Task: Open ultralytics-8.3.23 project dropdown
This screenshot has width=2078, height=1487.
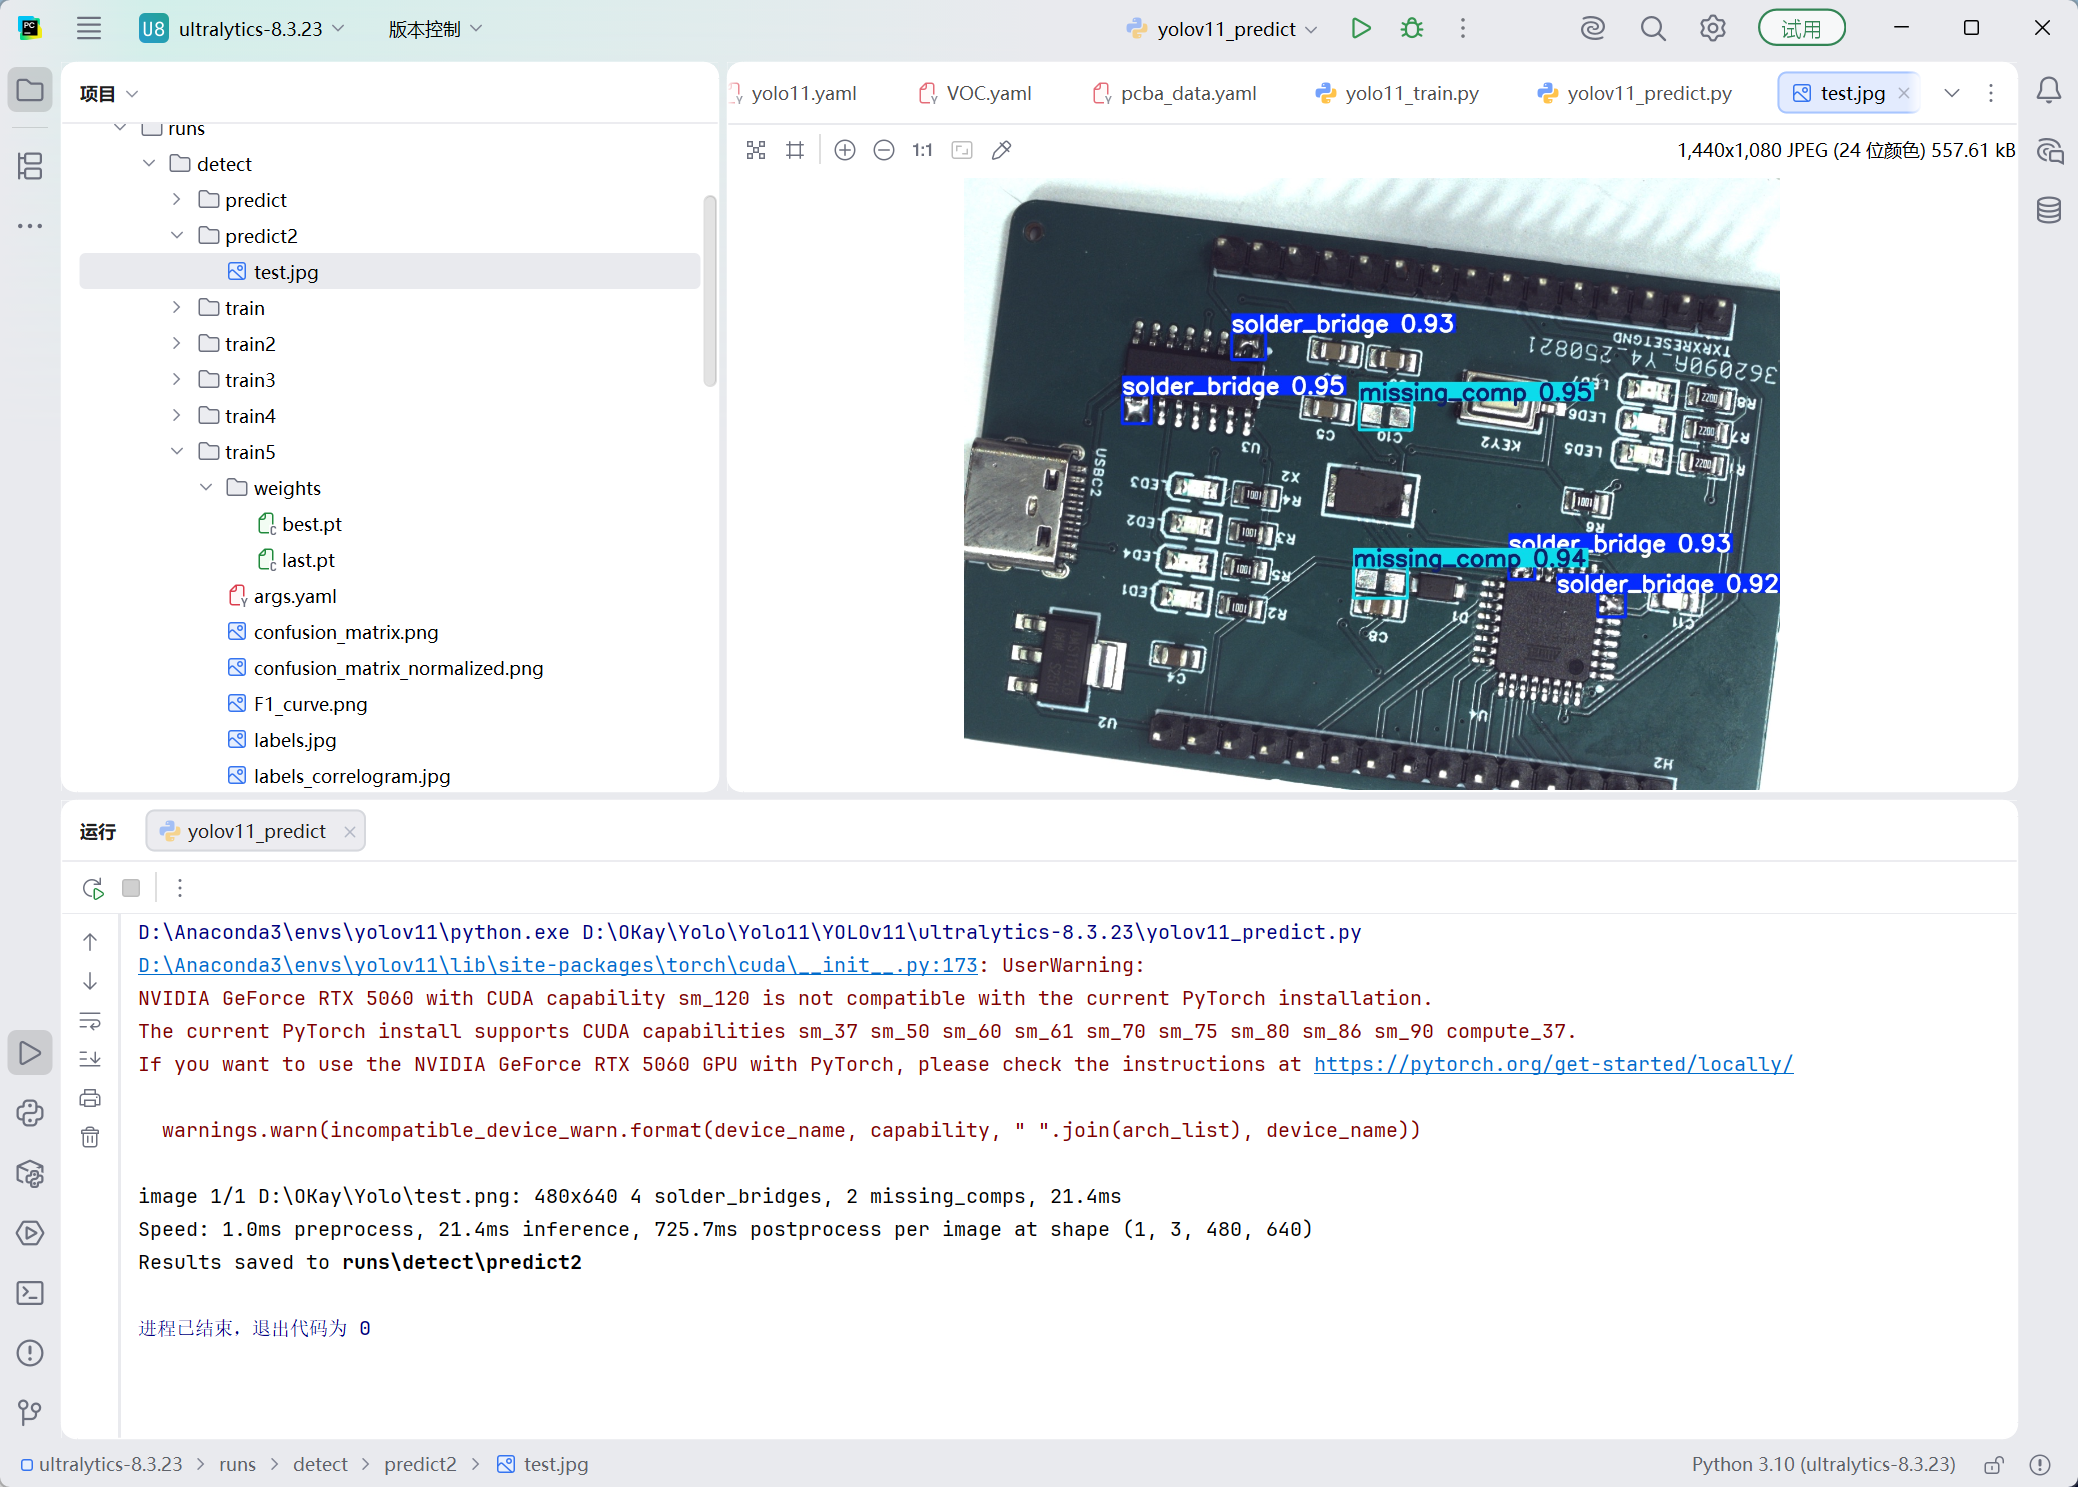Action: pos(243,29)
